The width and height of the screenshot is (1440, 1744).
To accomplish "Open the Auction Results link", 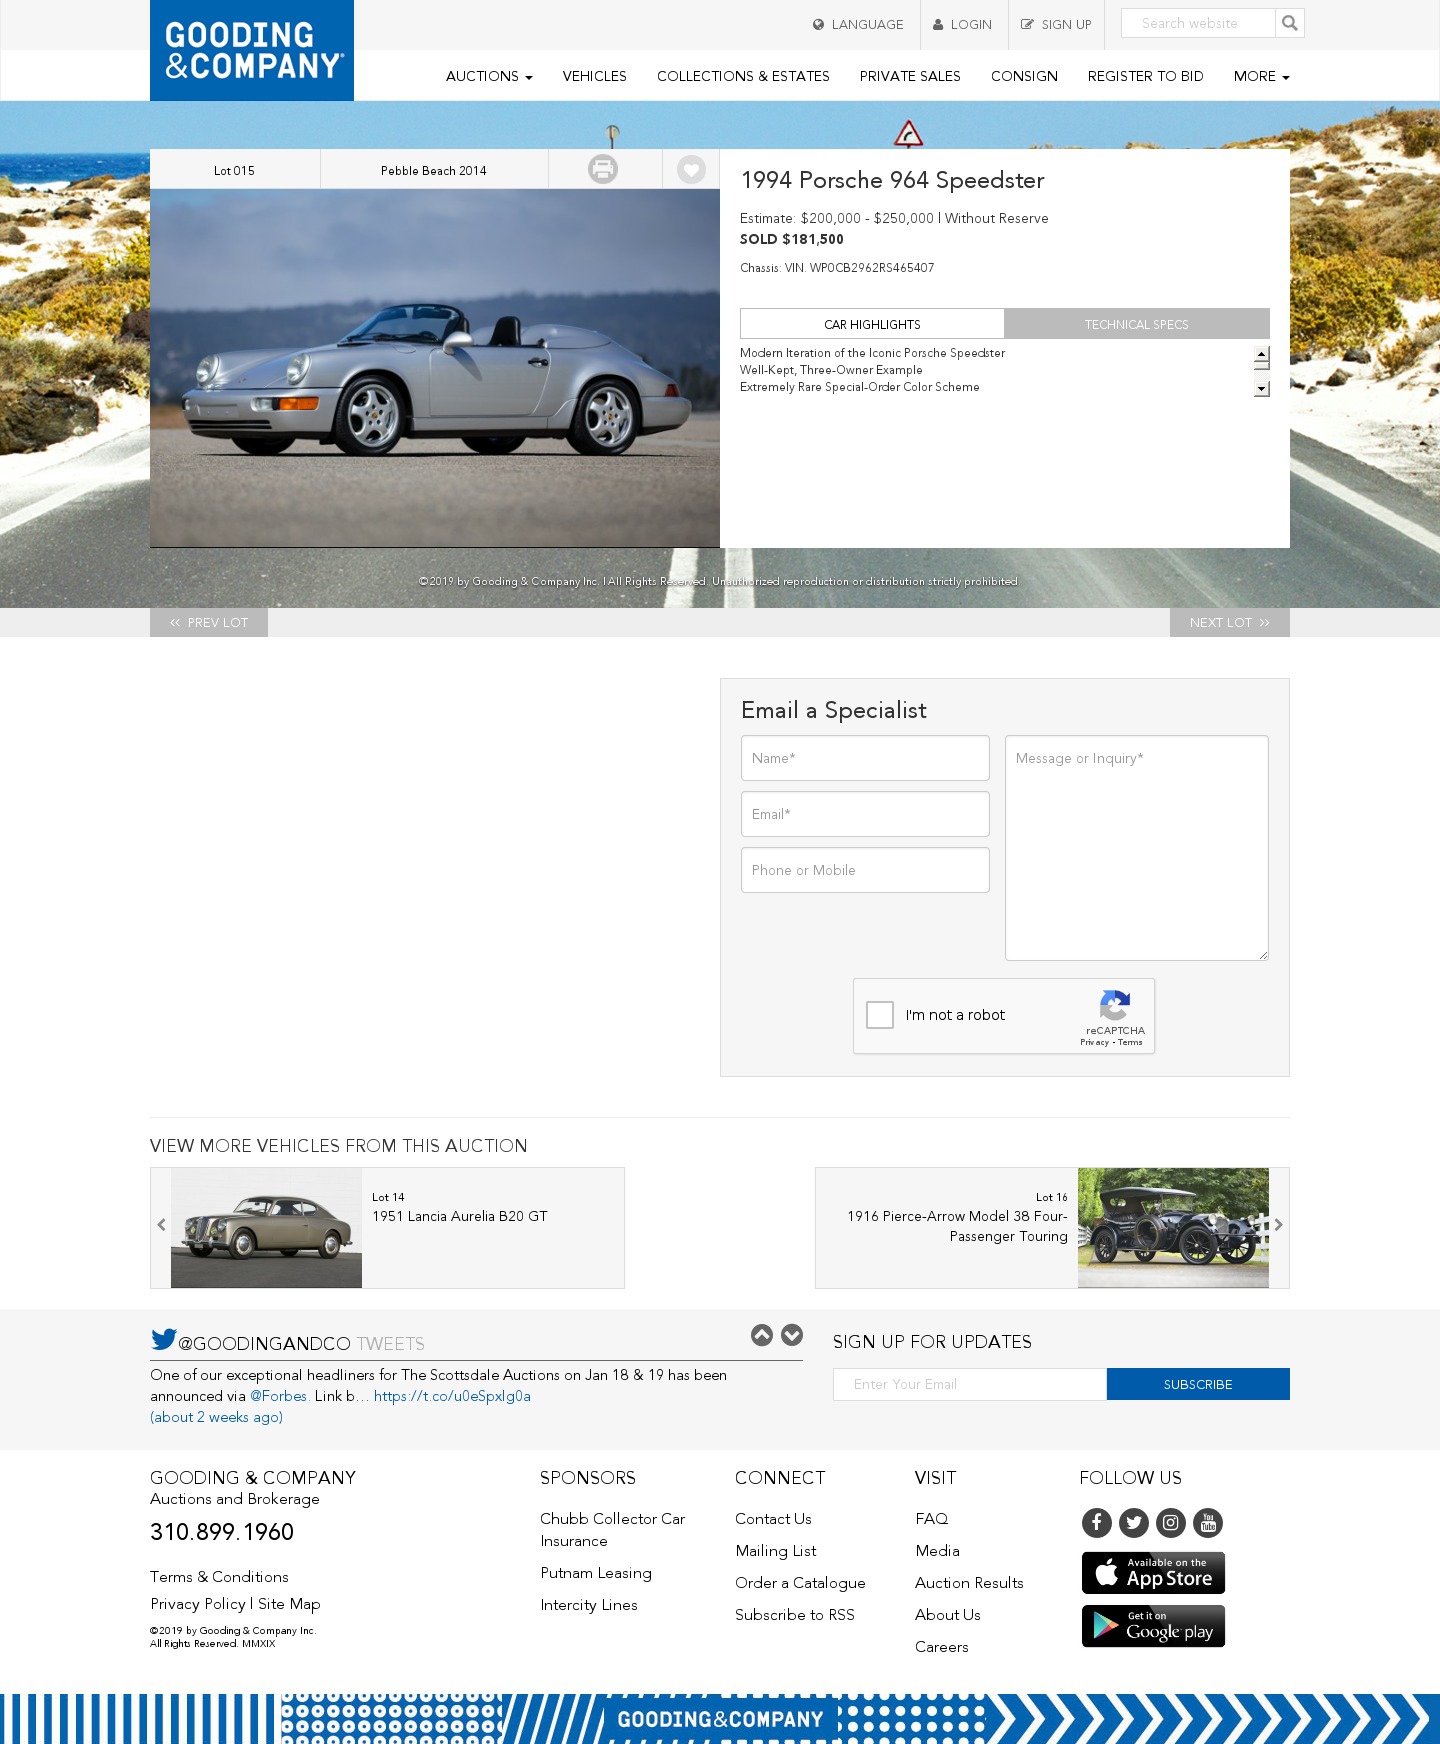I will tap(969, 1583).
